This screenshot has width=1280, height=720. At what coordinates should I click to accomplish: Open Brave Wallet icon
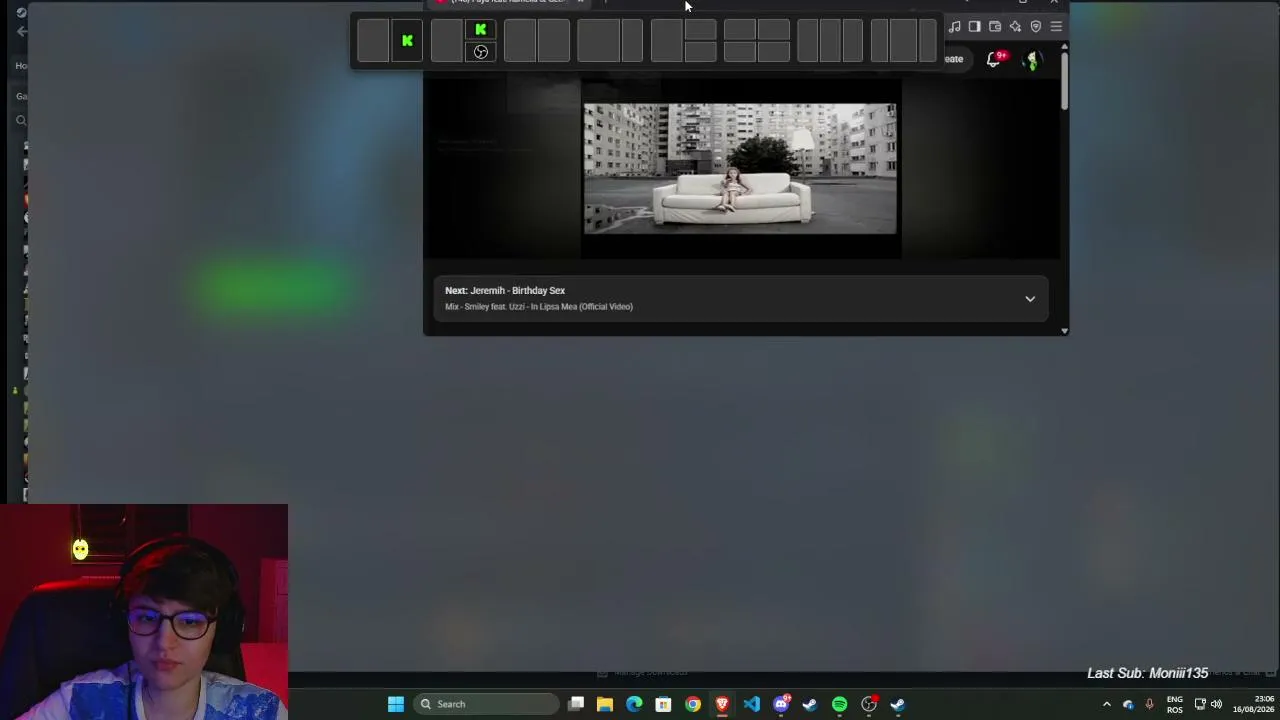pyautogui.click(x=995, y=27)
